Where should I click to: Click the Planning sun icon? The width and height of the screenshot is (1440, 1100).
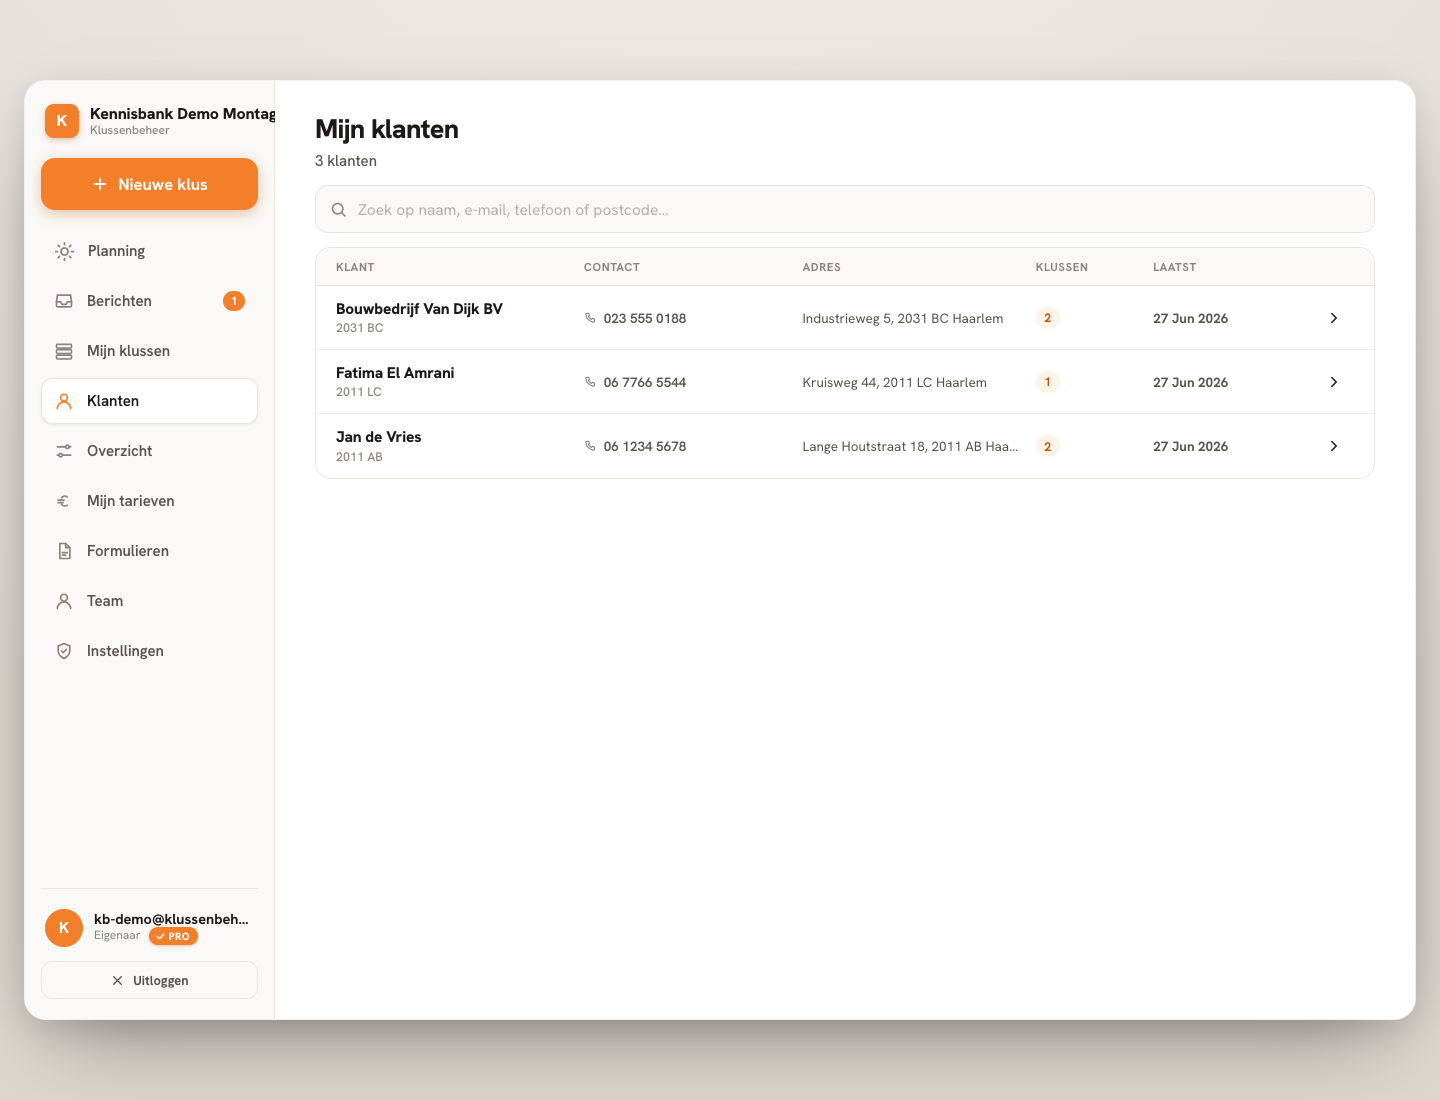click(64, 251)
